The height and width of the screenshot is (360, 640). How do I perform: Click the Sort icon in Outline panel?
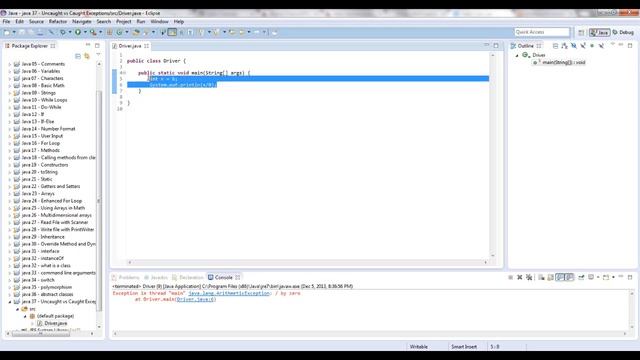pos(564,46)
